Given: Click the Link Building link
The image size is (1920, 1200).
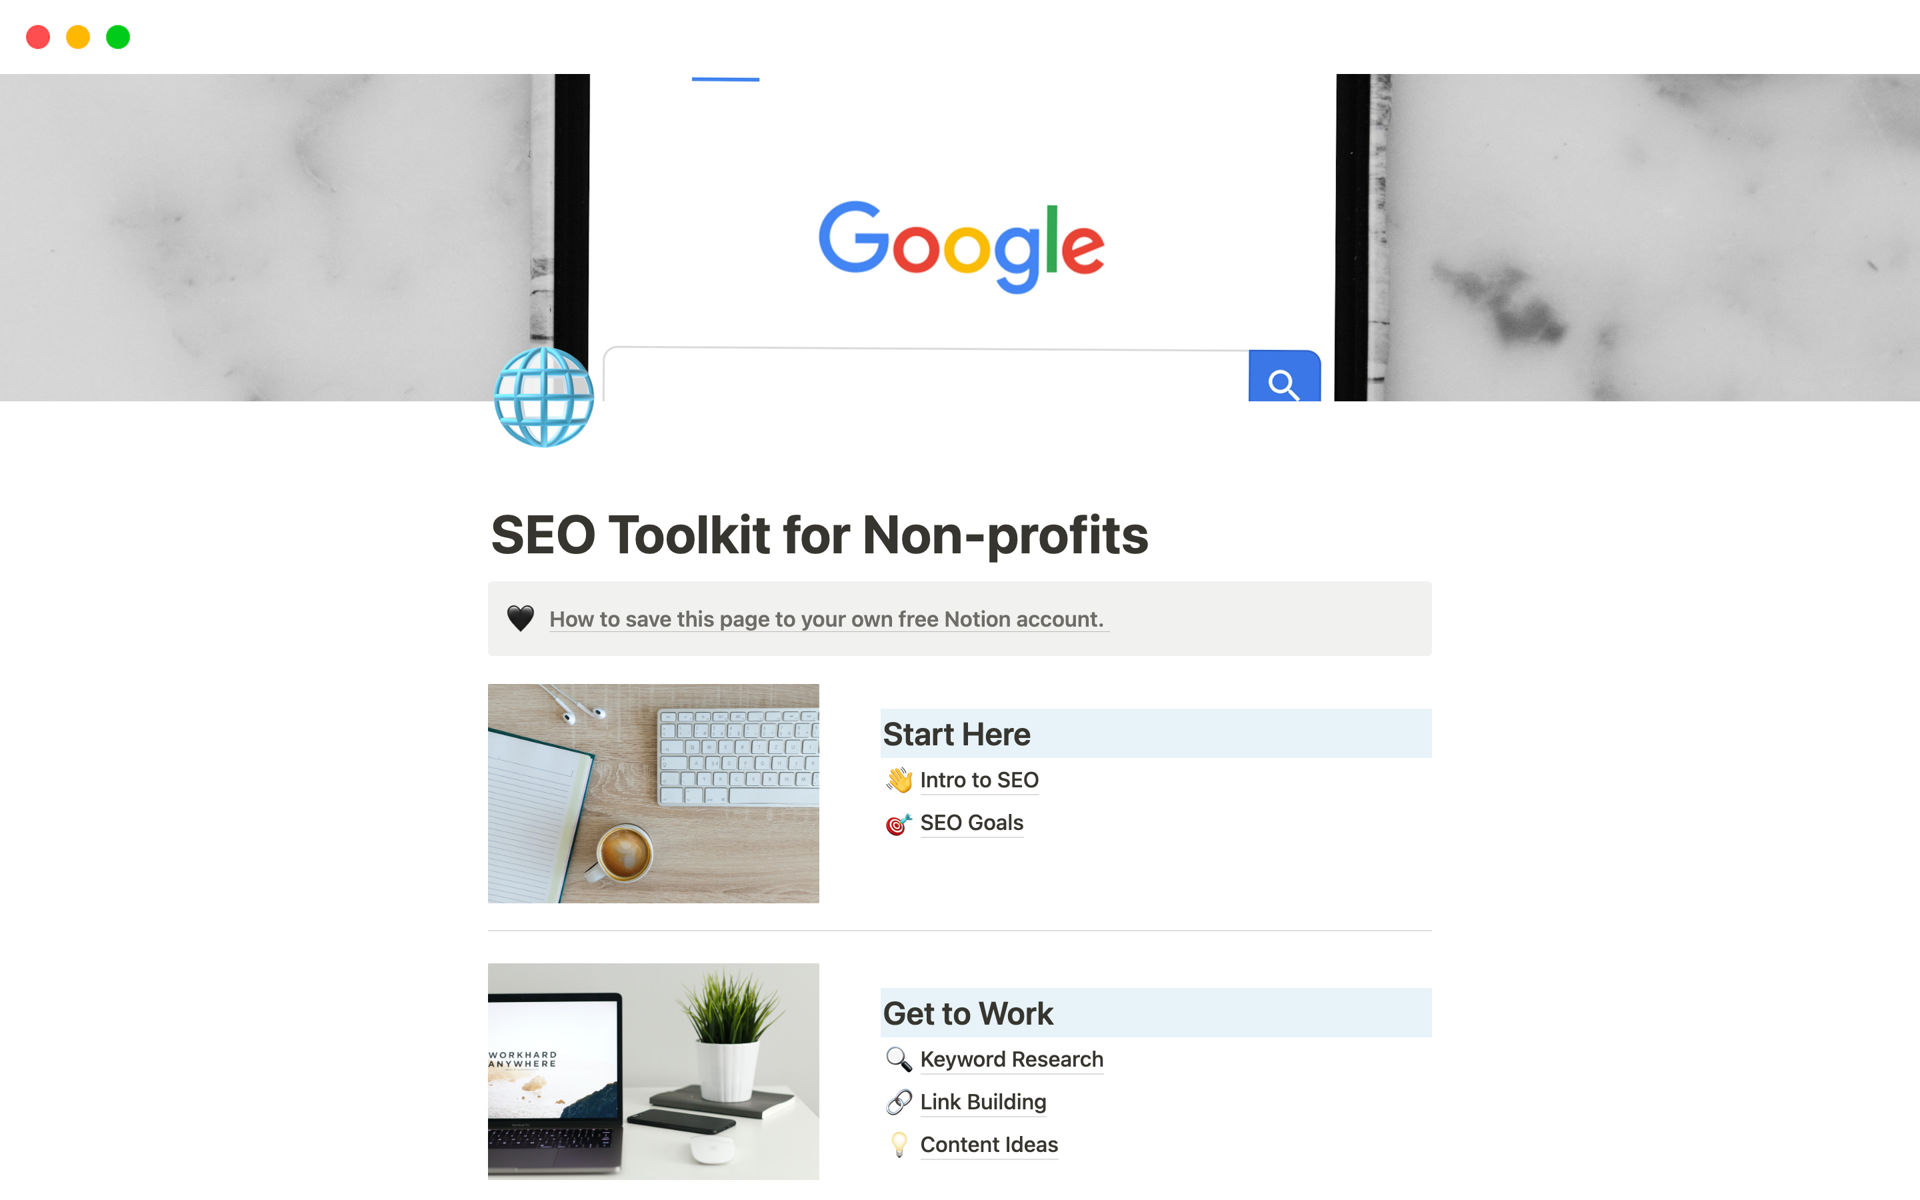Looking at the screenshot, I should [980, 1102].
